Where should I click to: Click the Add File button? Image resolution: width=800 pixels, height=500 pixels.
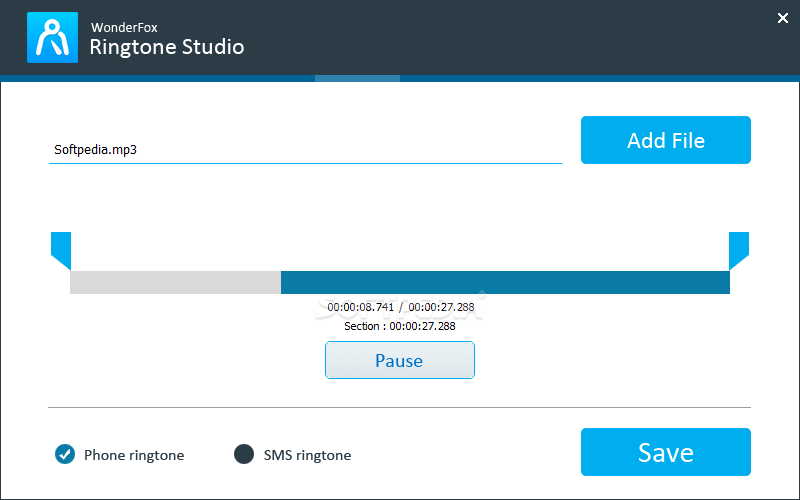666,140
